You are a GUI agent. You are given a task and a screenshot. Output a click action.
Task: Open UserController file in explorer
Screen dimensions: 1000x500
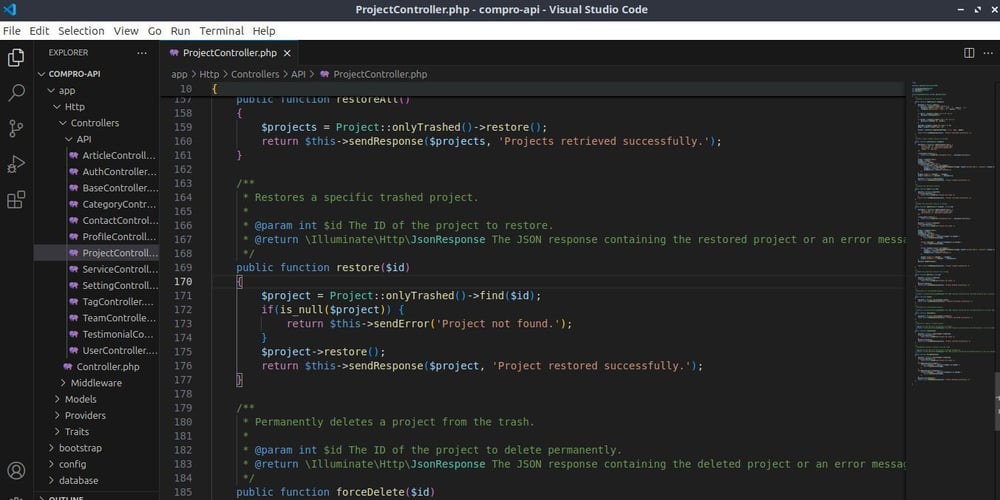96,351
